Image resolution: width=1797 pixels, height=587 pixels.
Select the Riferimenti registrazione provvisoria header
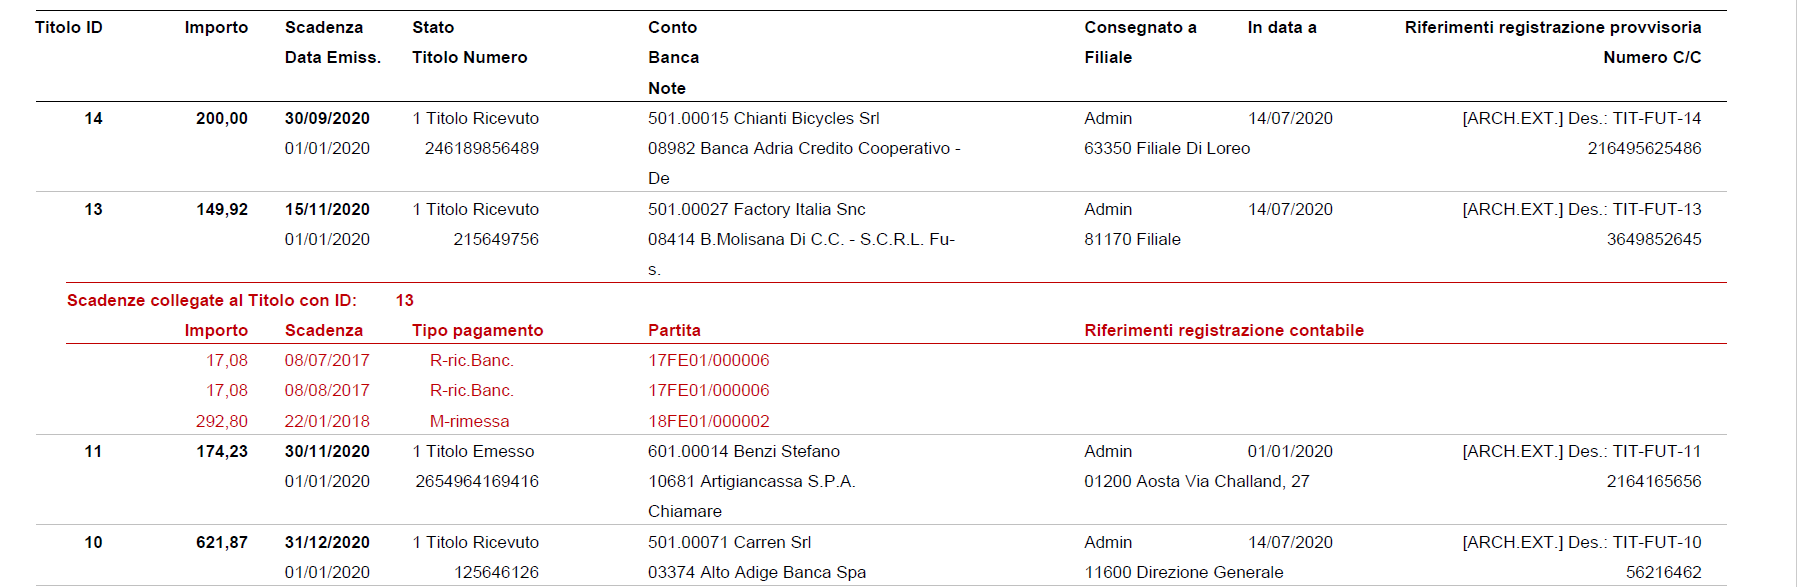1552,28
